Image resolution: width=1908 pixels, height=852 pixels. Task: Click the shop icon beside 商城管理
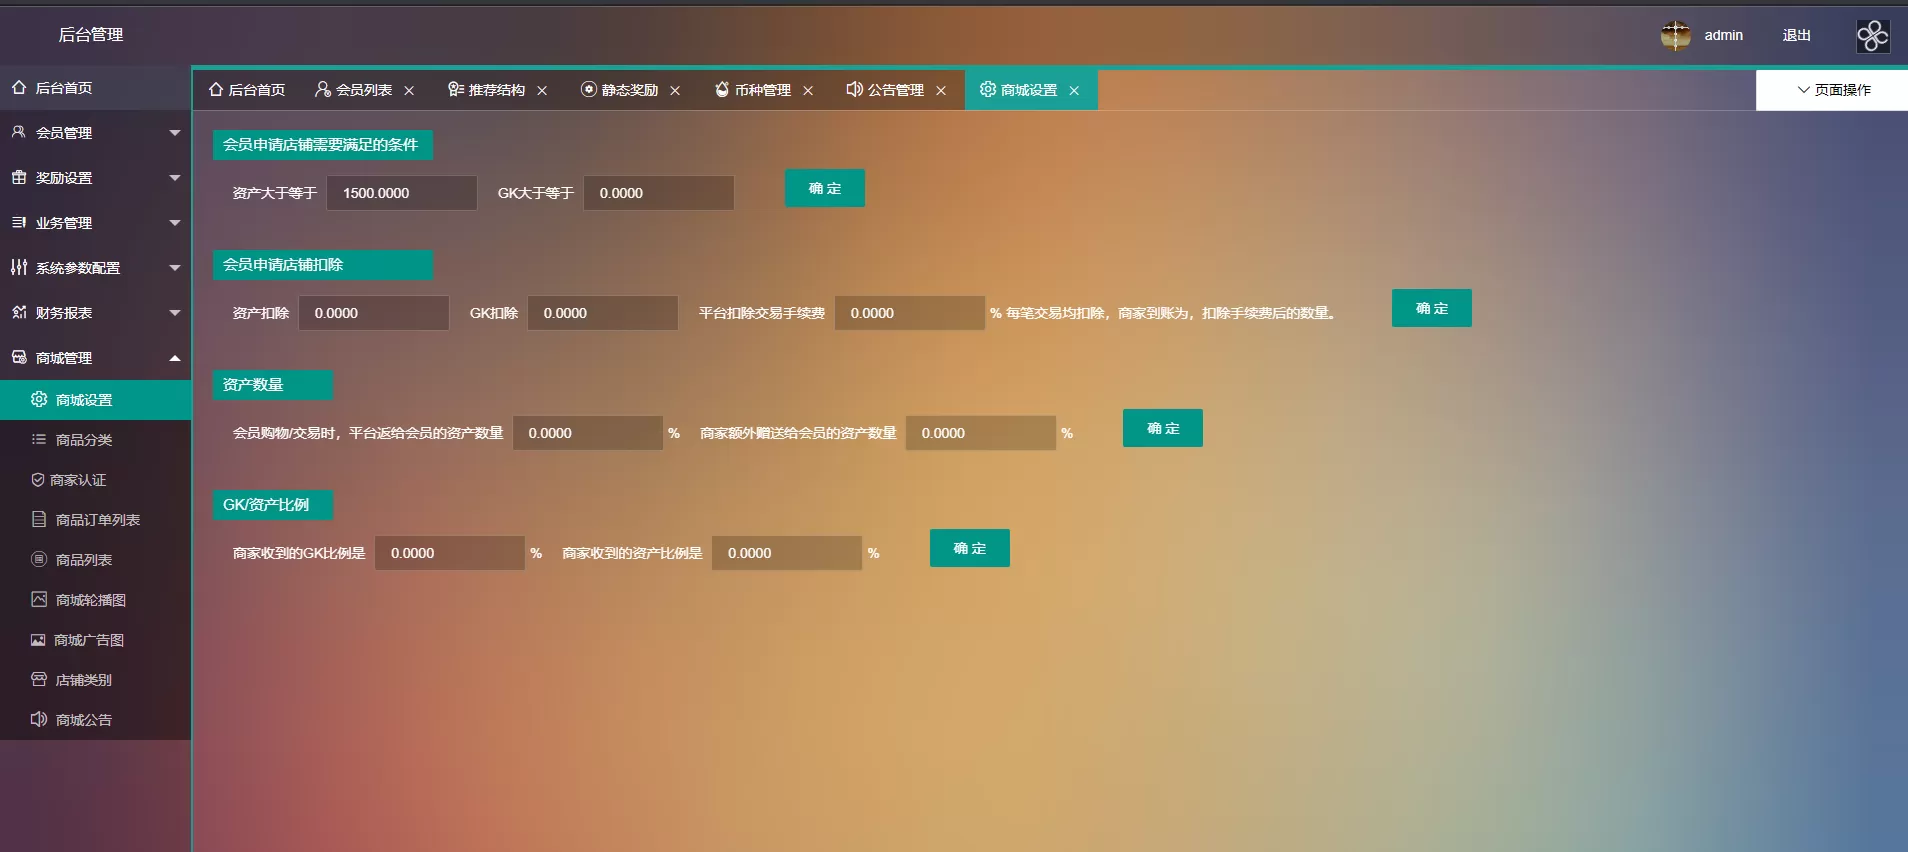(19, 357)
